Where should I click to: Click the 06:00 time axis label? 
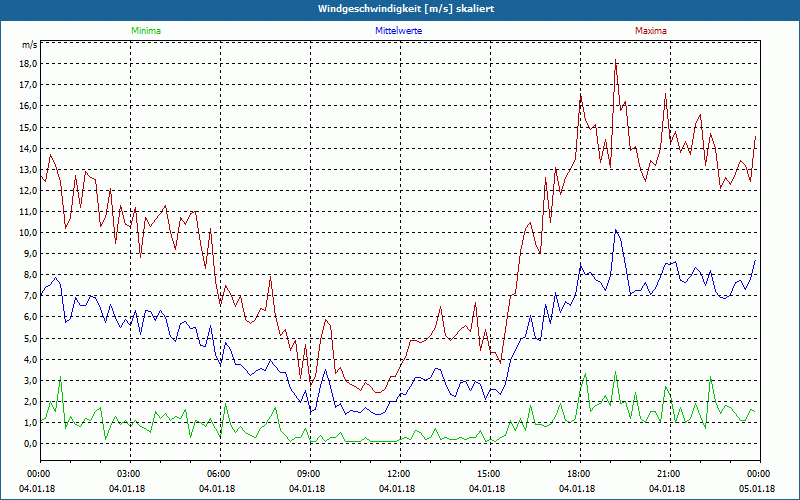[x=220, y=474]
